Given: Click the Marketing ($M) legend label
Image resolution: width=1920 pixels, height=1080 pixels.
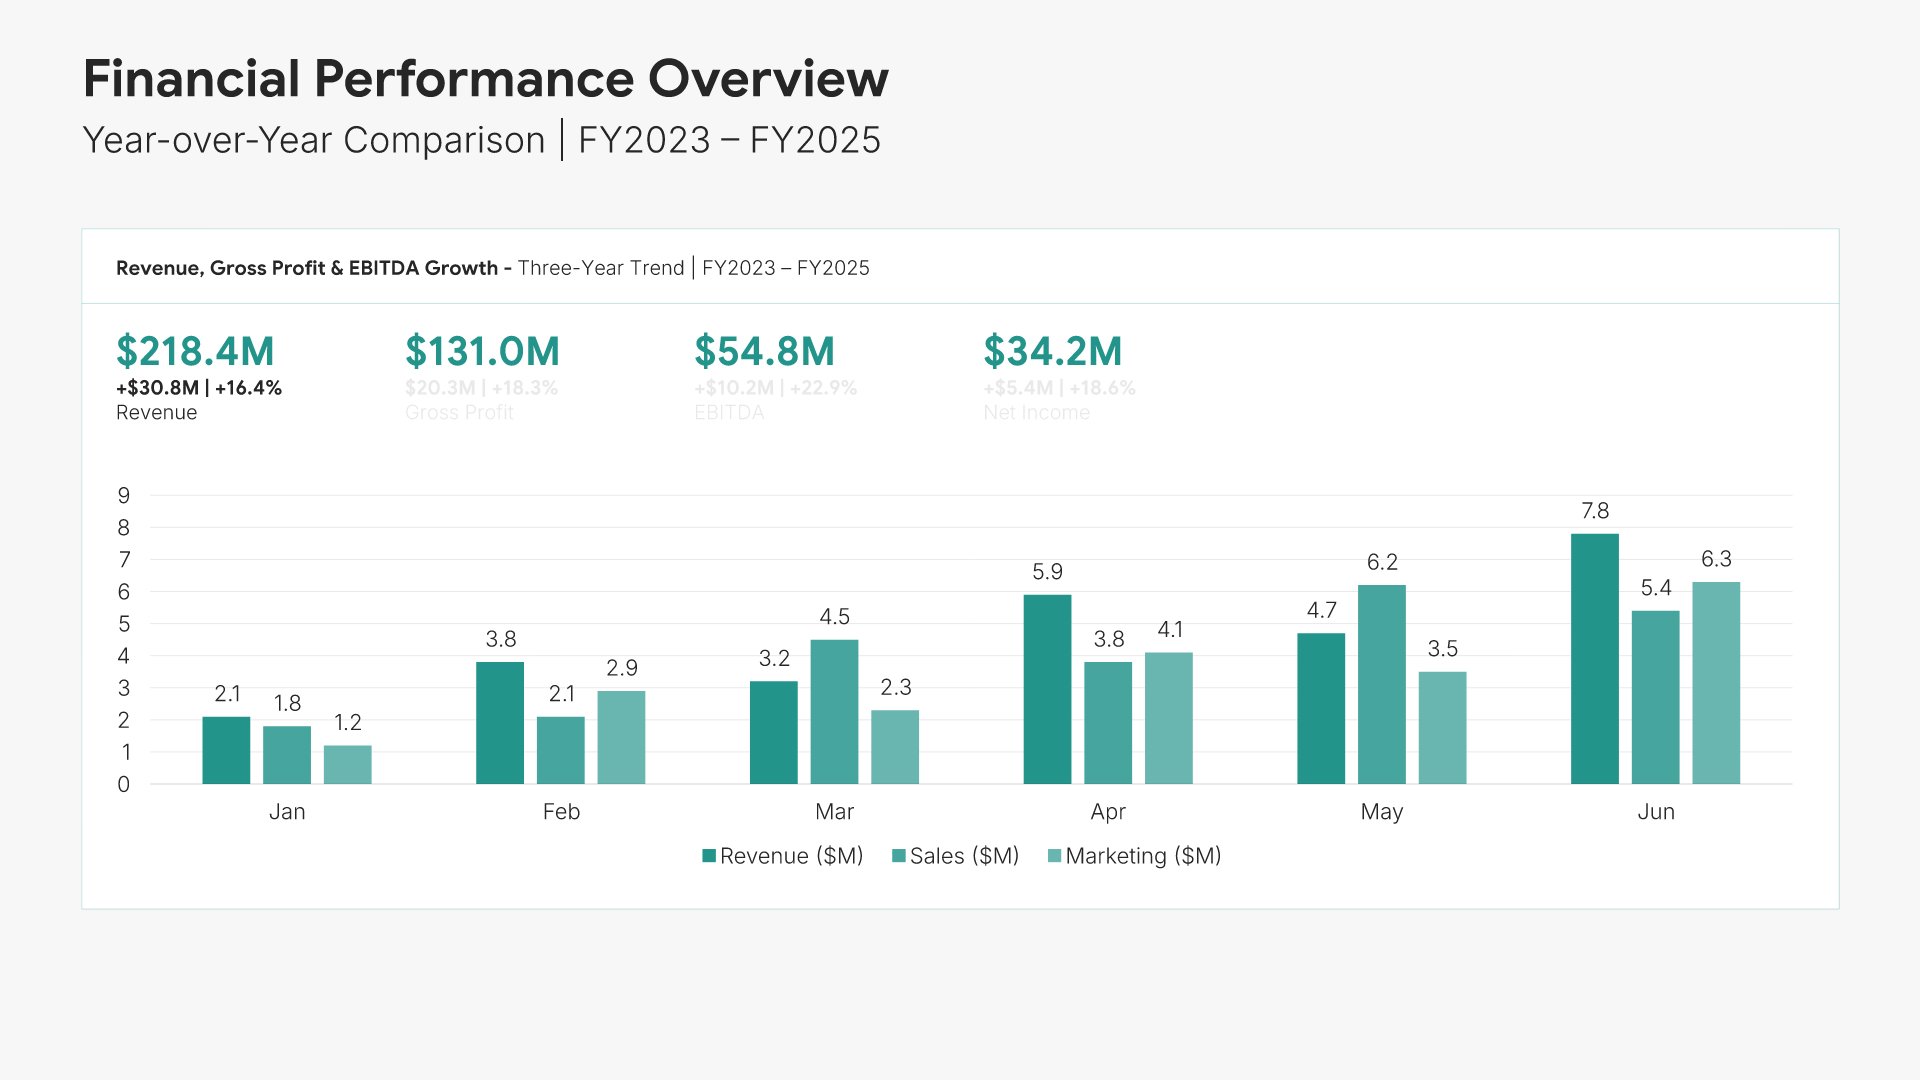Looking at the screenshot, I should 1143,856.
